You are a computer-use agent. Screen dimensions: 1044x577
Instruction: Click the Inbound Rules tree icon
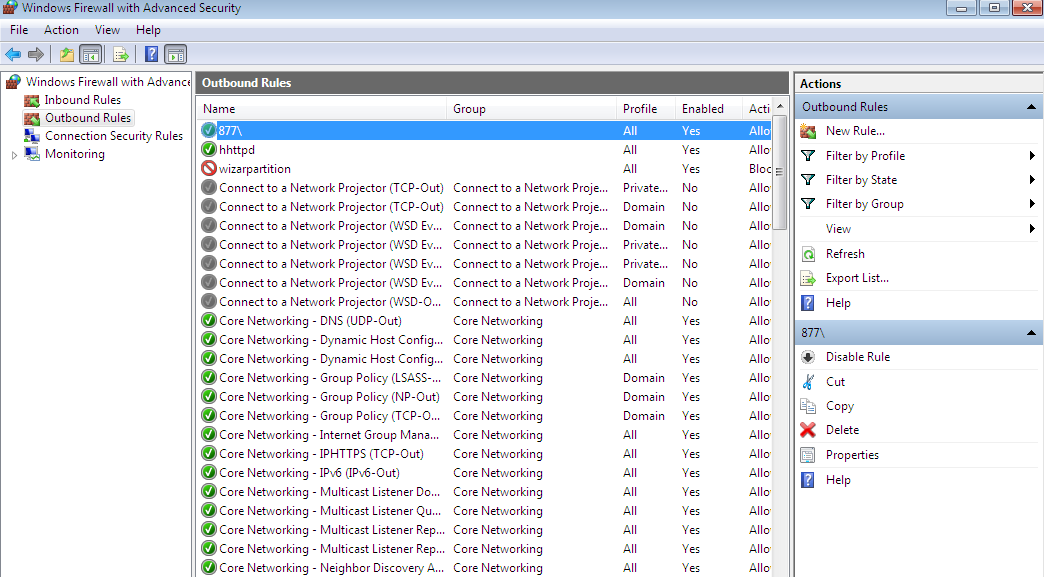pos(31,100)
